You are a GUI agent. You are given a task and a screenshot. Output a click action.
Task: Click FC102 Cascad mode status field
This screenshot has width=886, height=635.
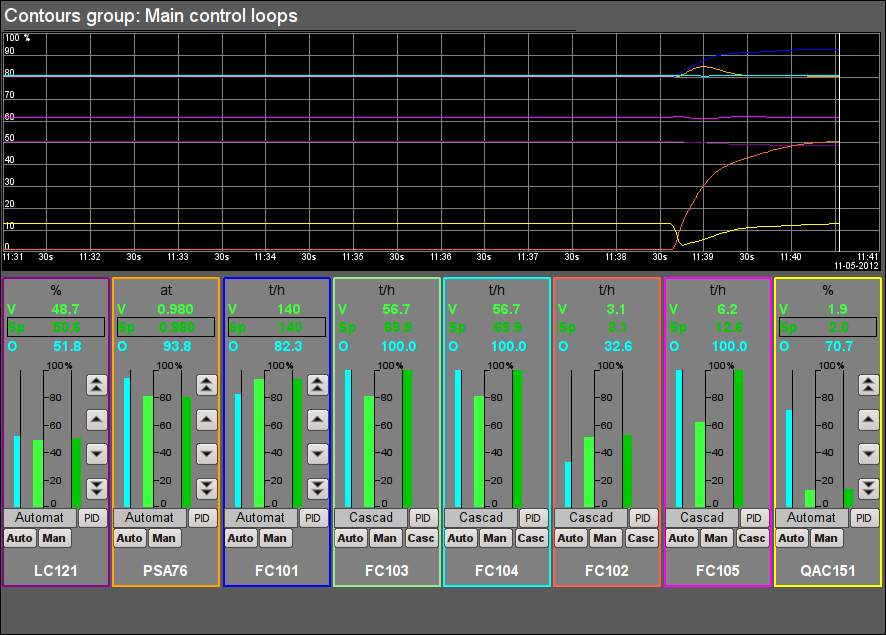[x=592, y=517]
